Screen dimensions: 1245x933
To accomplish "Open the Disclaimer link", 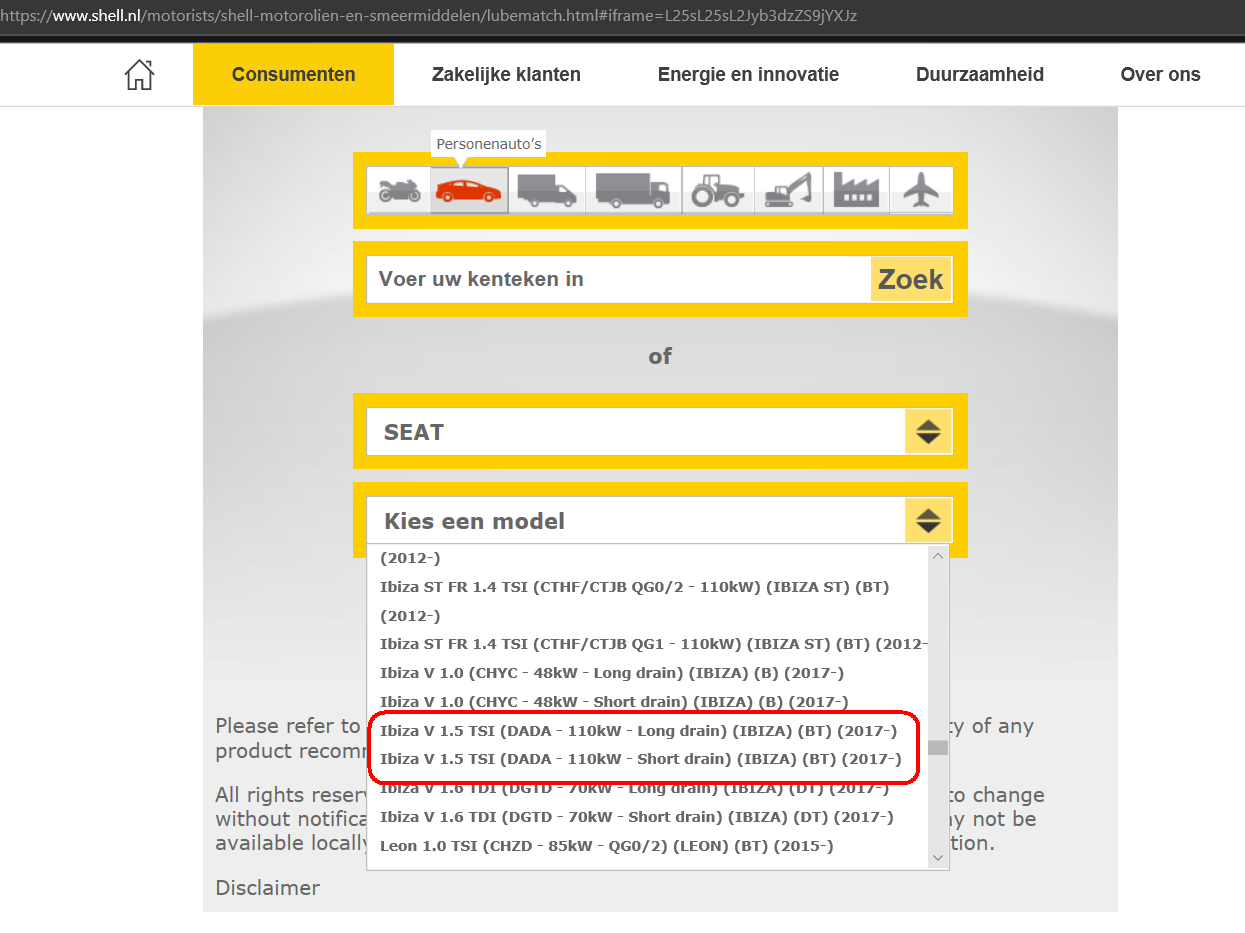I will point(268,888).
